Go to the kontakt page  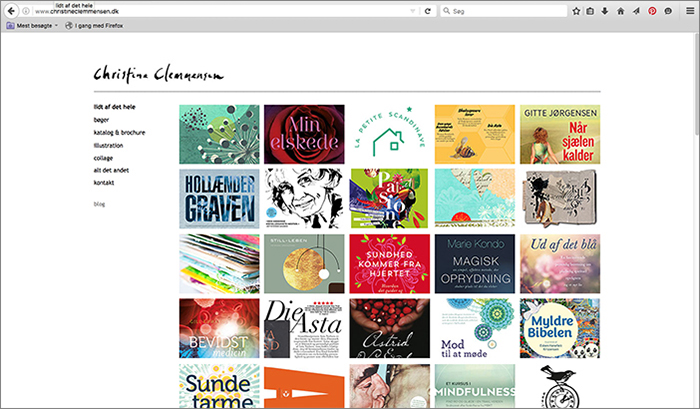click(104, 183)
